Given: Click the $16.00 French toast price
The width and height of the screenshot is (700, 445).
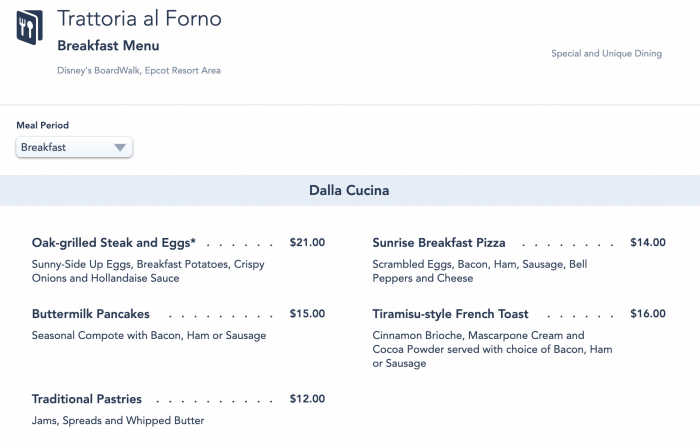Looking at the screenshot, I should pyautogui.click(x=648, y=314).
